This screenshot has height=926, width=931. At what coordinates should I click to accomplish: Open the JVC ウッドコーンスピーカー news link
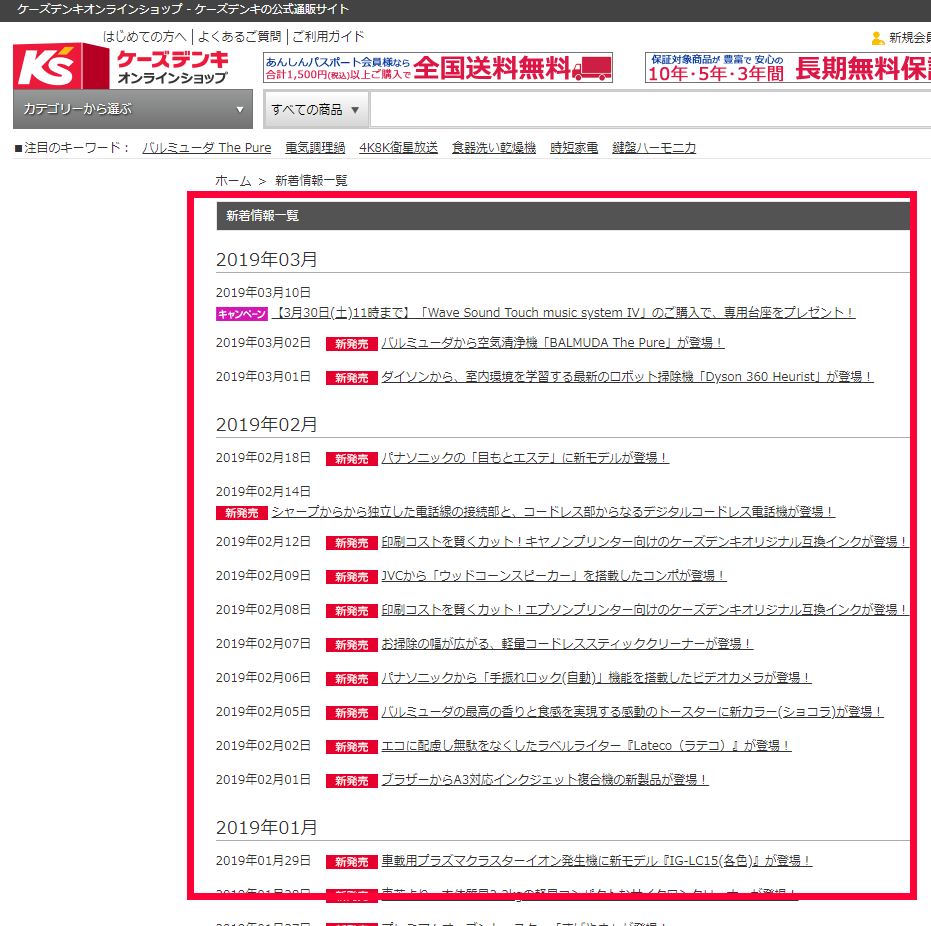pos(553,576)
